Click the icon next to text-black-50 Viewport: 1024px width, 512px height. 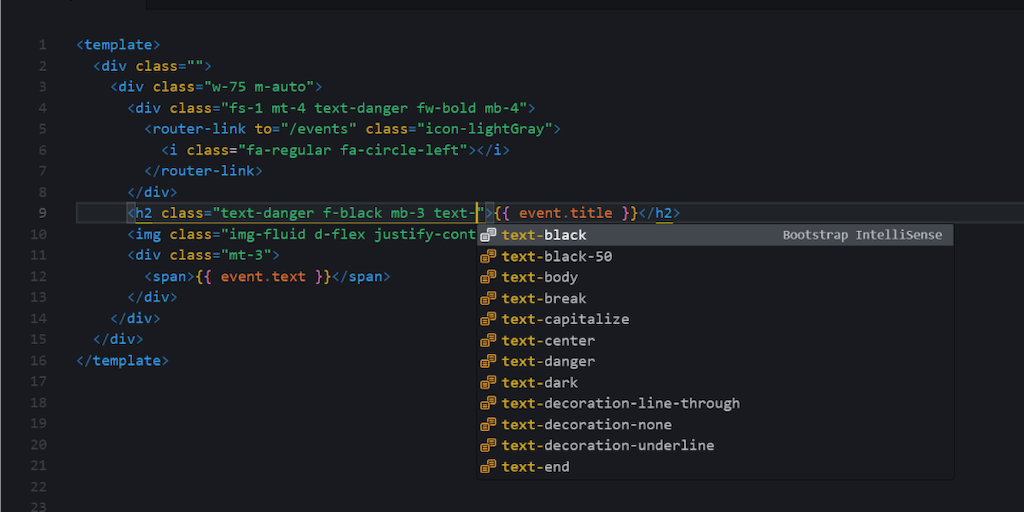pyautogui.click(x=488, y=256)
